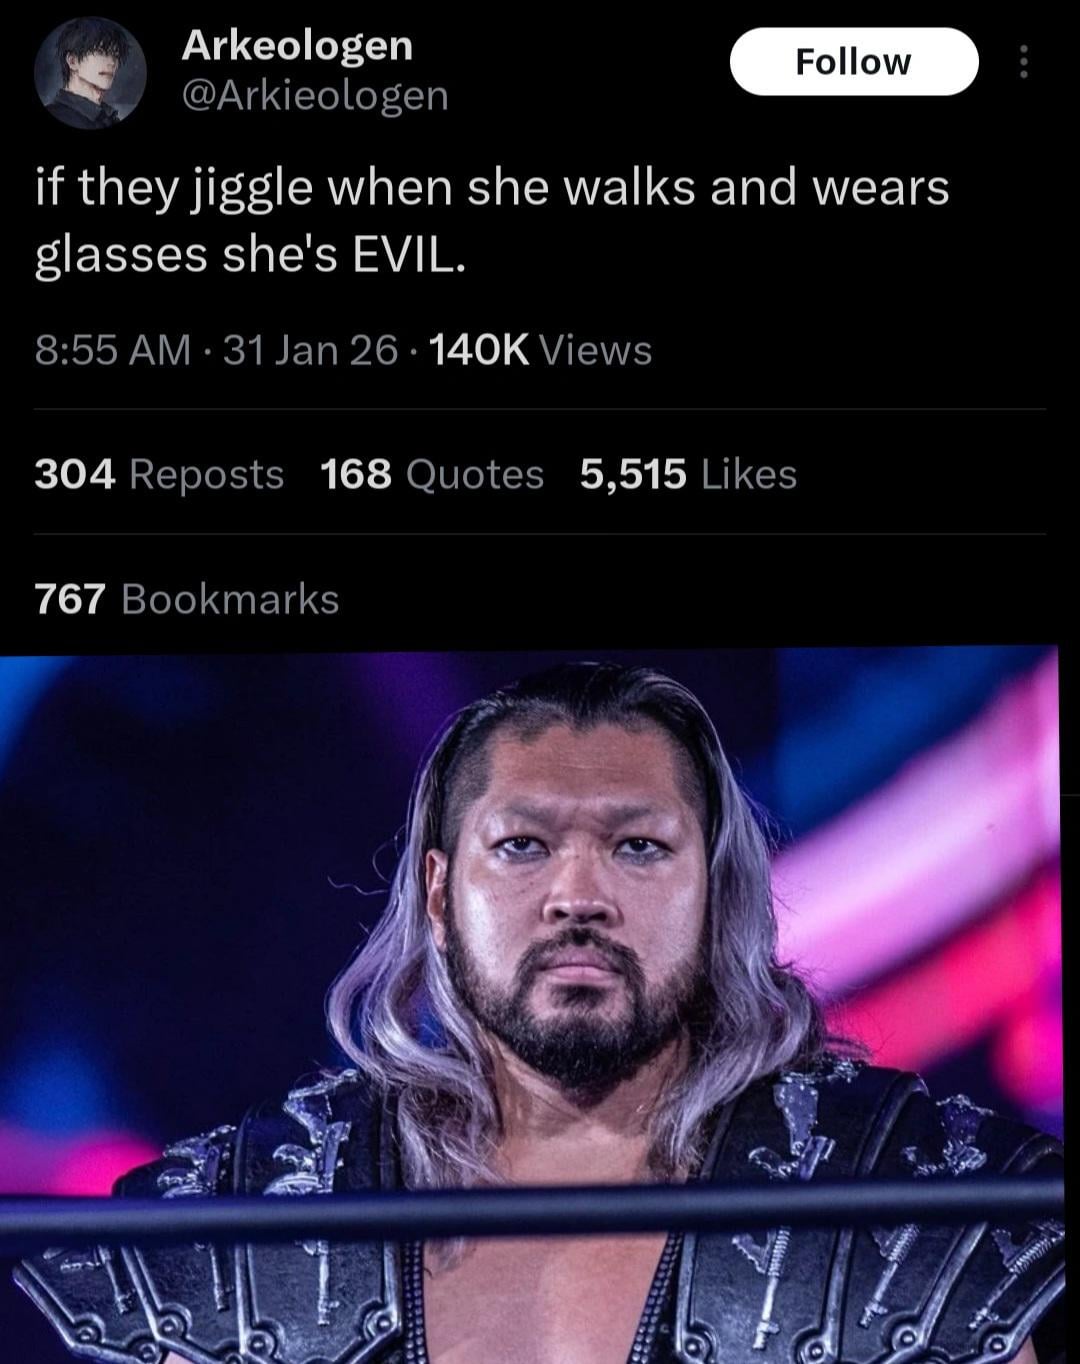Follow the Arkeologen account
The width and height of the screenshot is (1080, 1364).
pos(854,62)
